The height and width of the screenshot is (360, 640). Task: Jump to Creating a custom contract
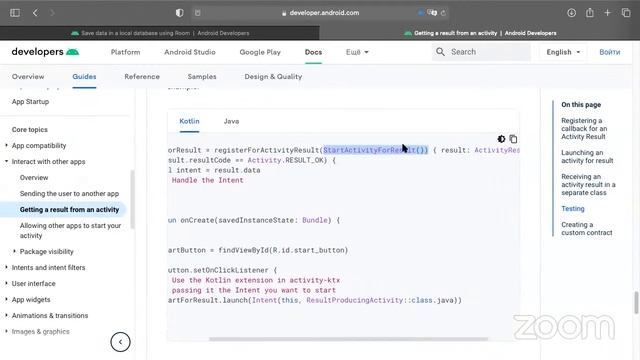point(587,229)
